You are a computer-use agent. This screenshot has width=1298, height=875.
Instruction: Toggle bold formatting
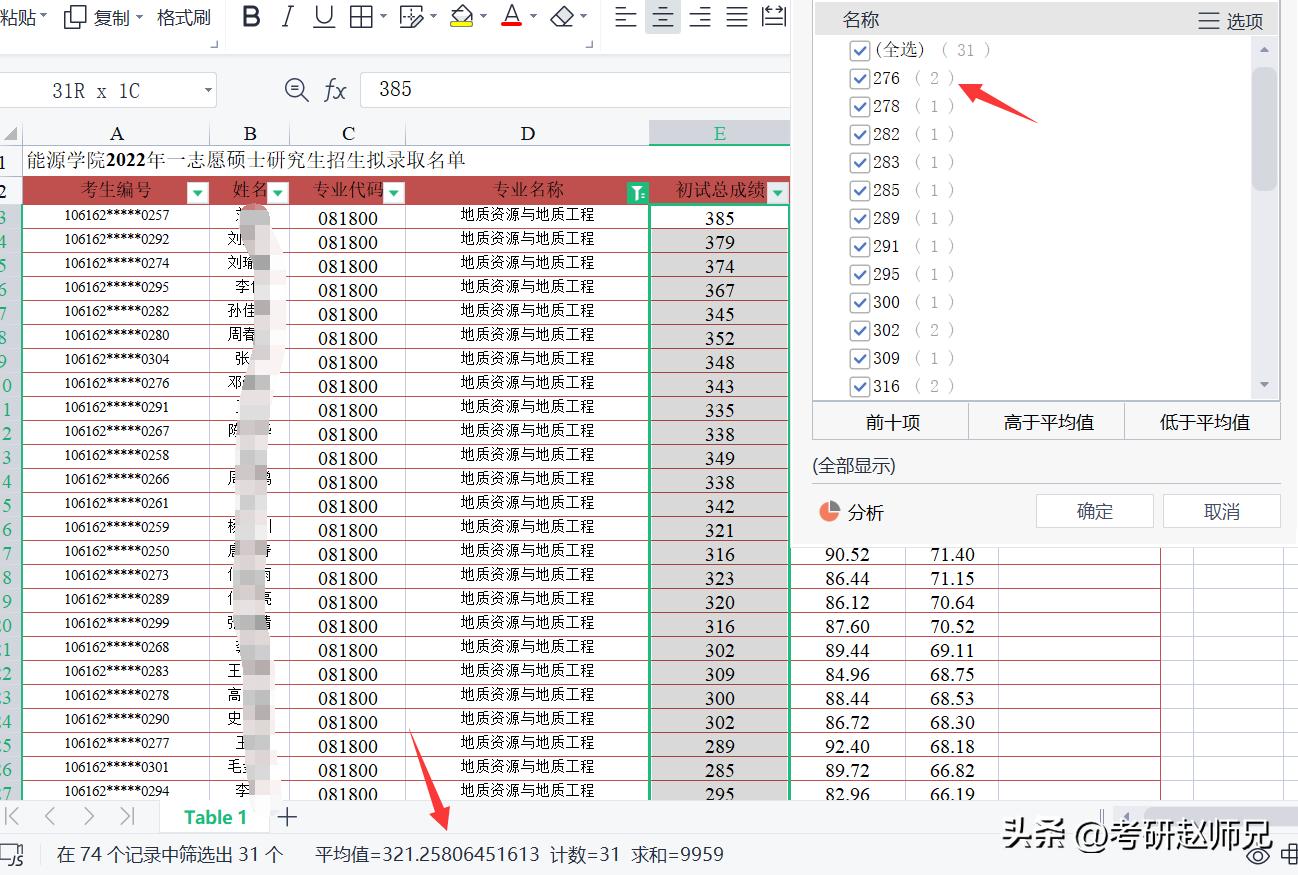tap(251, 16)
